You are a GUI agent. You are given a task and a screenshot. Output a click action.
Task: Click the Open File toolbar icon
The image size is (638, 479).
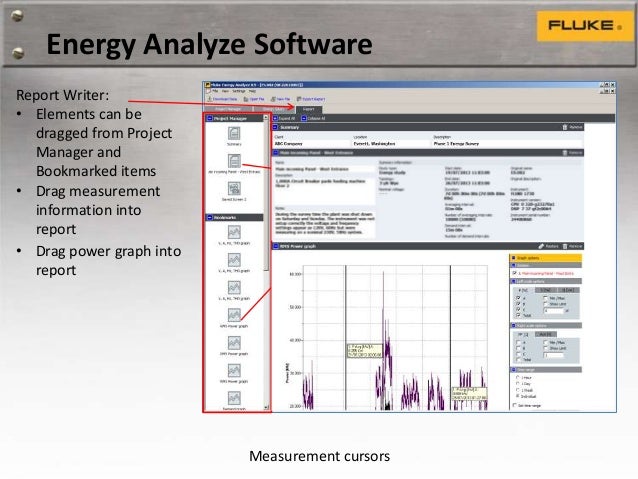246,99
